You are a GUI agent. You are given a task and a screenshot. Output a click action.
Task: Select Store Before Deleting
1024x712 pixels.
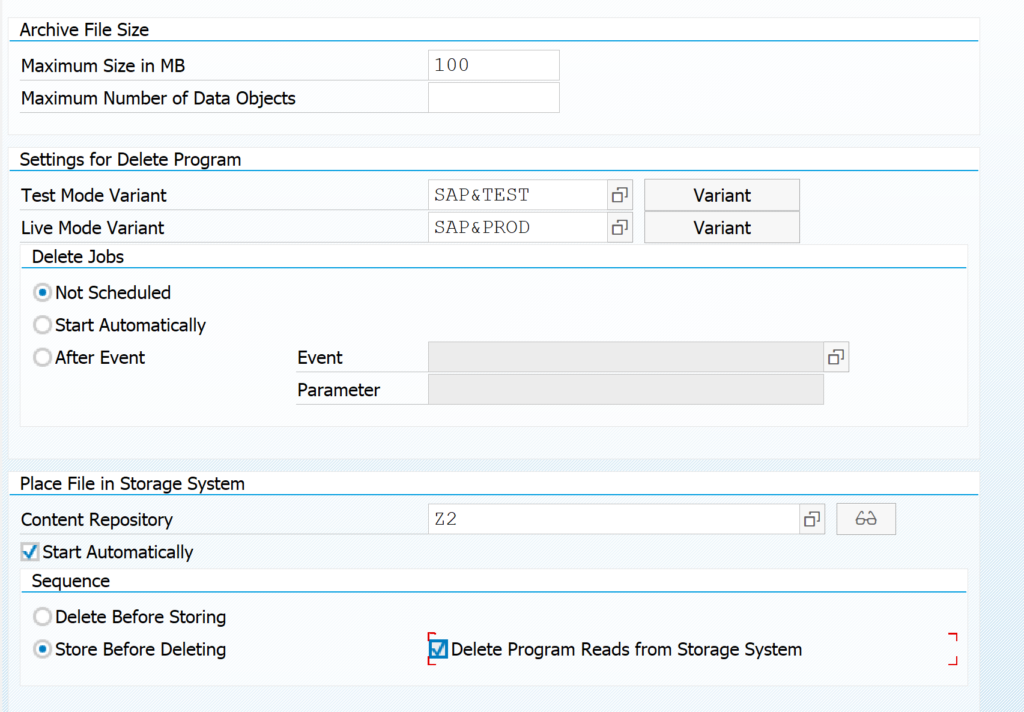click(x=42, y=649)
